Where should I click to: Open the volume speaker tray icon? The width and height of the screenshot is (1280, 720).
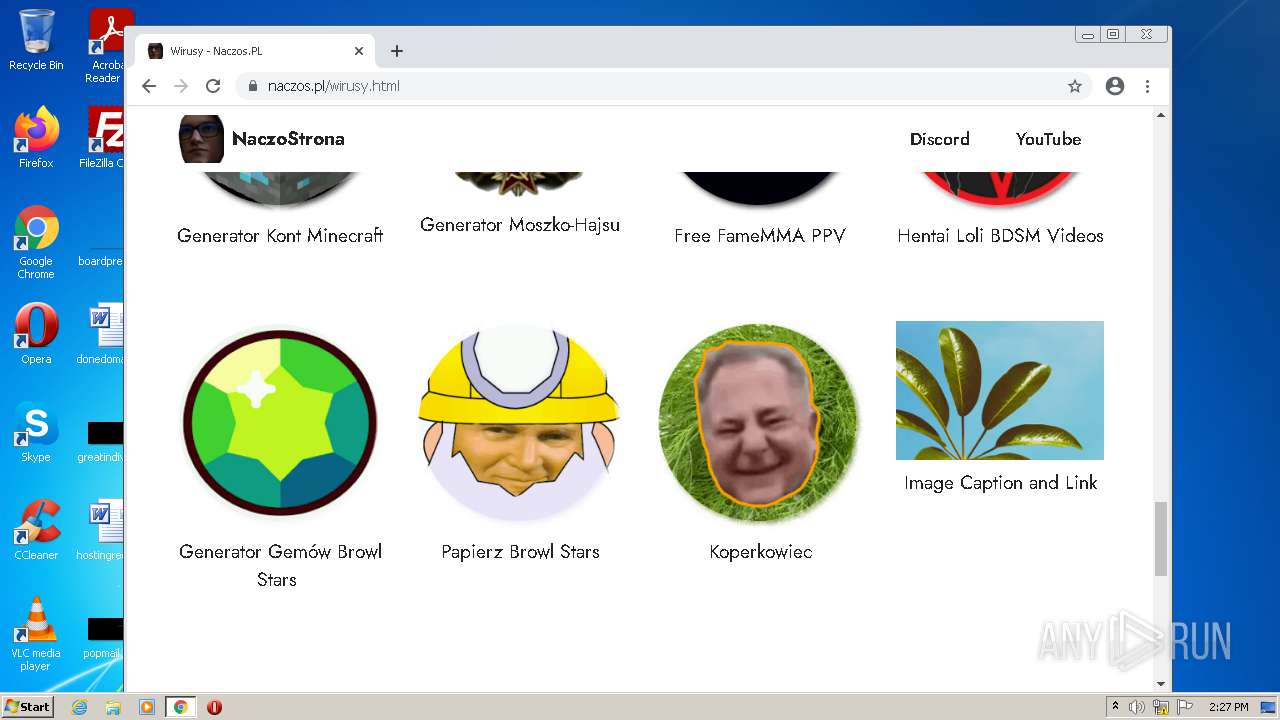(1137, 707)
